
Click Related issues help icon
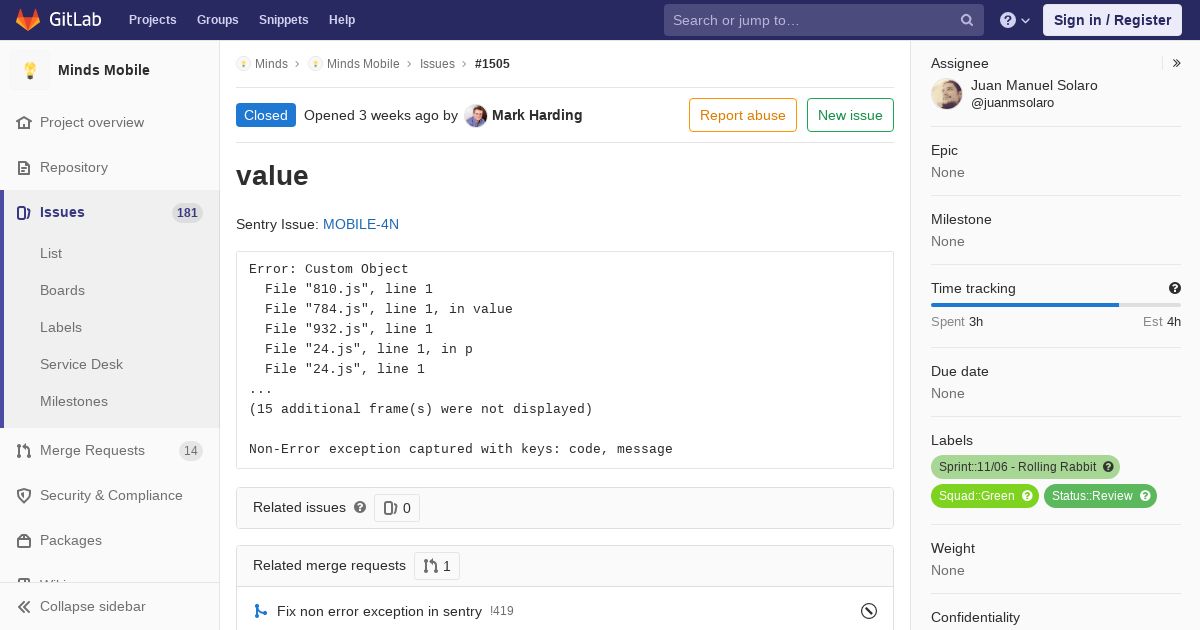pyautogui.click(x=360, y=507)
